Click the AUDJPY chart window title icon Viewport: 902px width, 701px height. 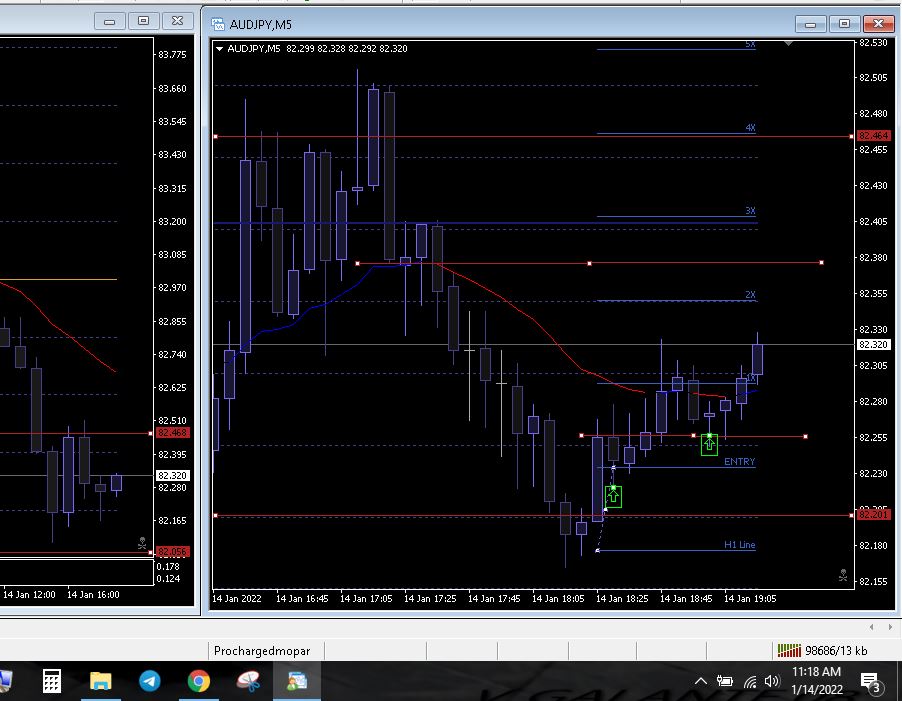(217, 23)
